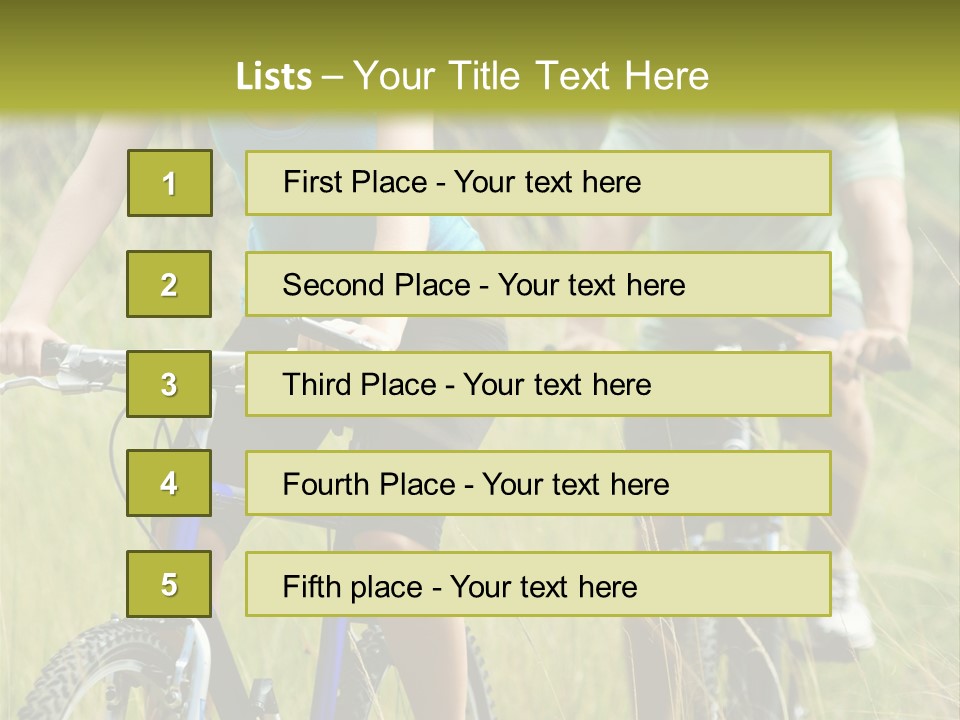Click the Fourth Place text bar
This screenshot has width=960, height=720.
[538, 483]
